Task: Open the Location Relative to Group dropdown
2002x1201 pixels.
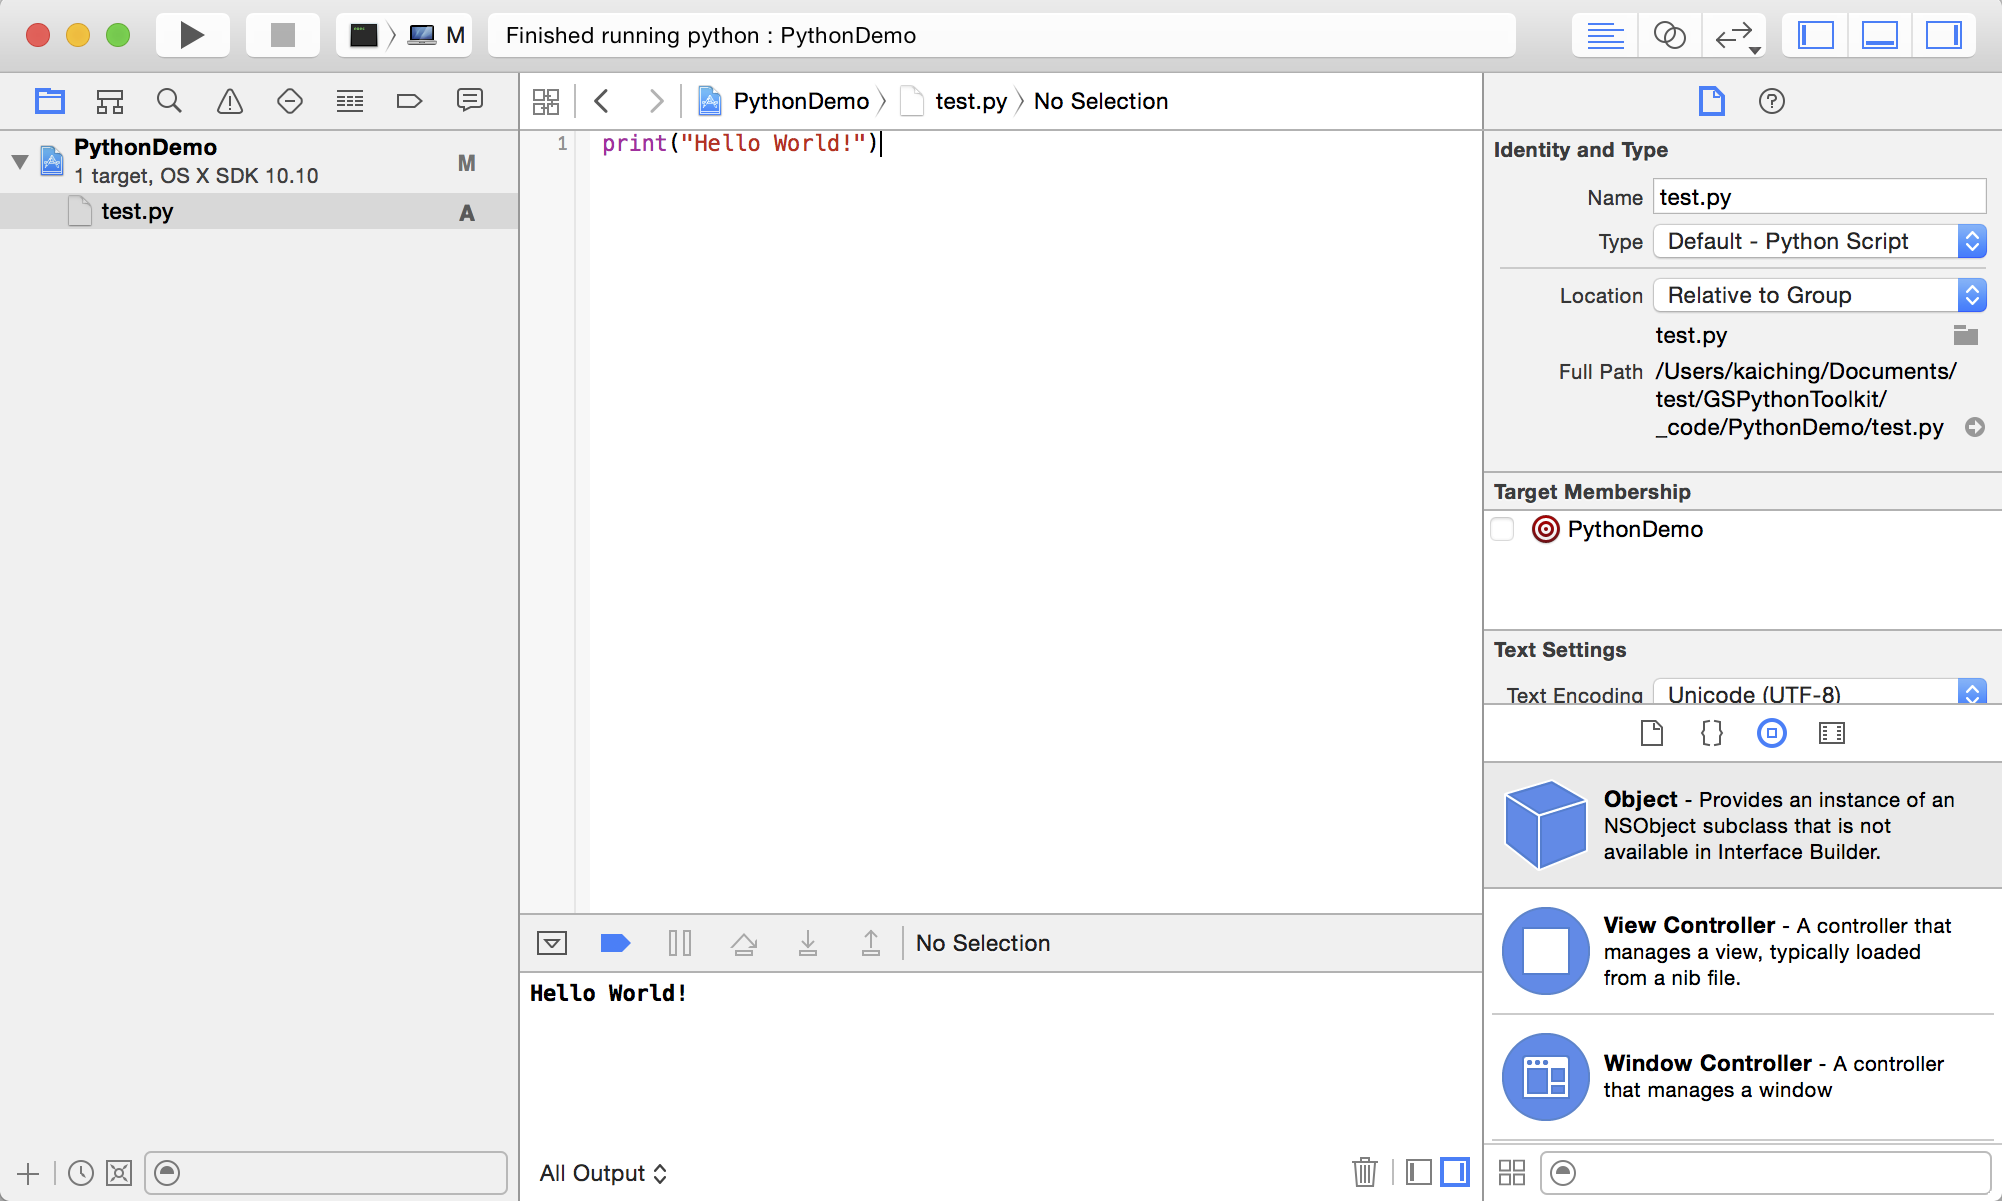Action: (x=1819, y=295)
